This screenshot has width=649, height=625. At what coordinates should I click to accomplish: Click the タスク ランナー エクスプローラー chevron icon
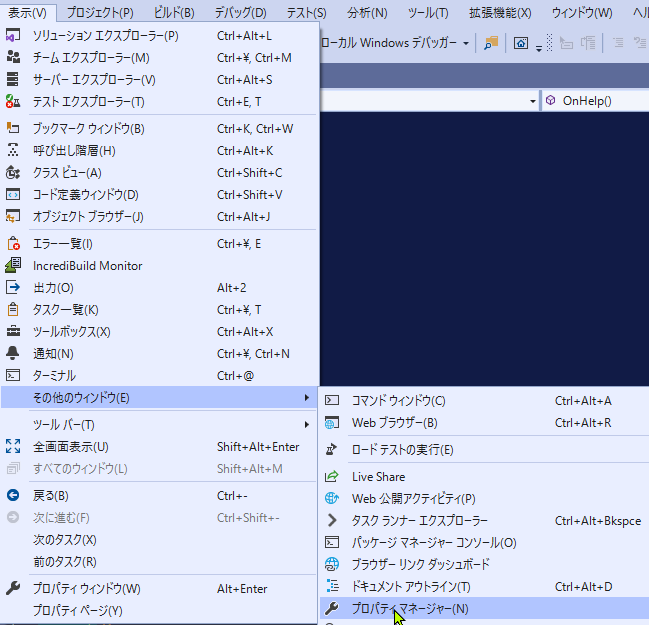pos(332,520)
